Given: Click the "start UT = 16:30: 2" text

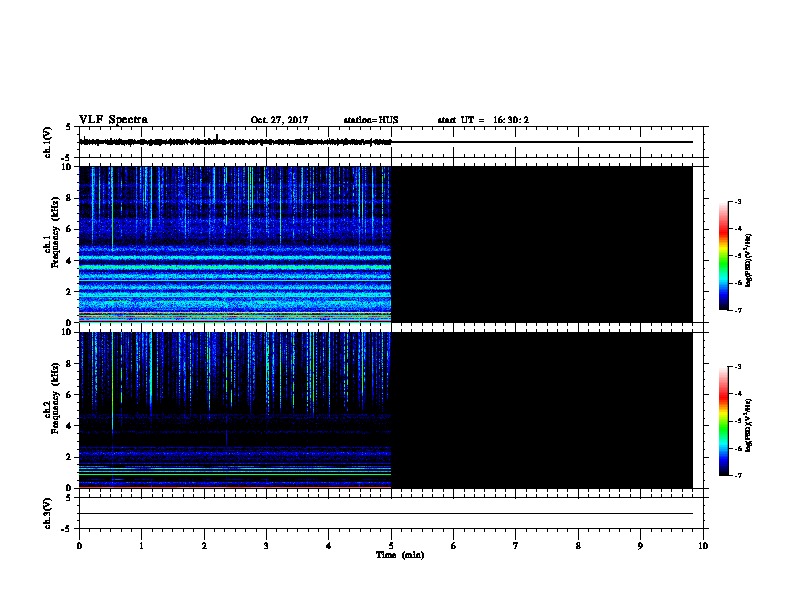Looking at the screenshot, I should point(483,120).
